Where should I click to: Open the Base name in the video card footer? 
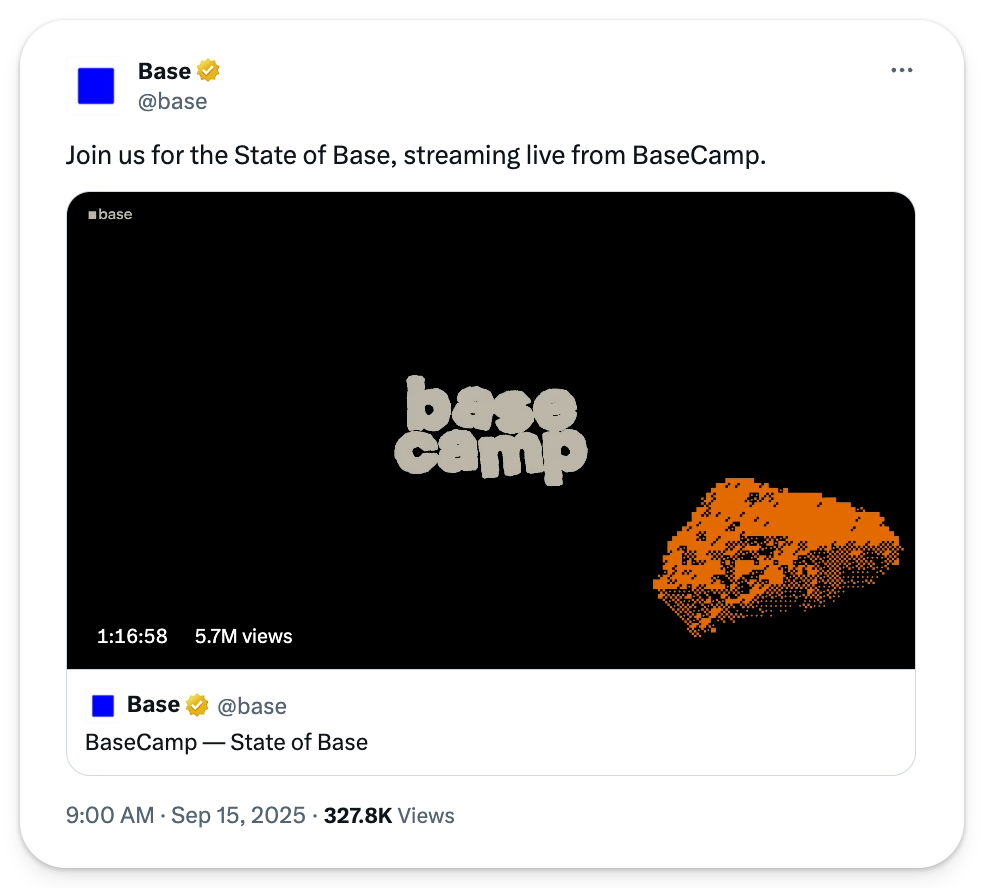click(153, 705)
